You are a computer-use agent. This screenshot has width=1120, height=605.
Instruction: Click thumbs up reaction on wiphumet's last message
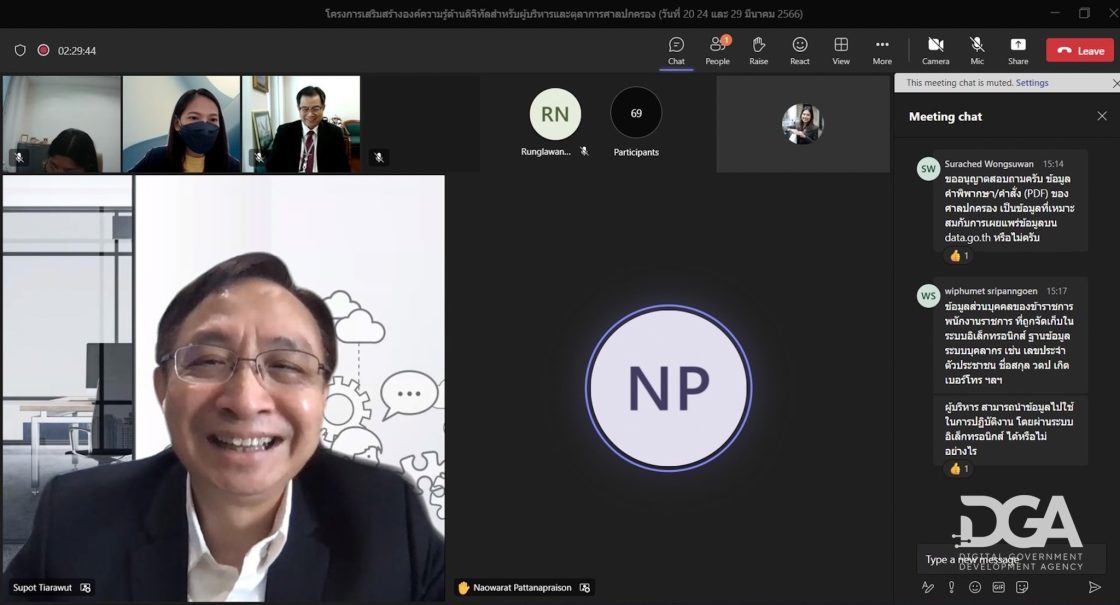coord(958,469)
